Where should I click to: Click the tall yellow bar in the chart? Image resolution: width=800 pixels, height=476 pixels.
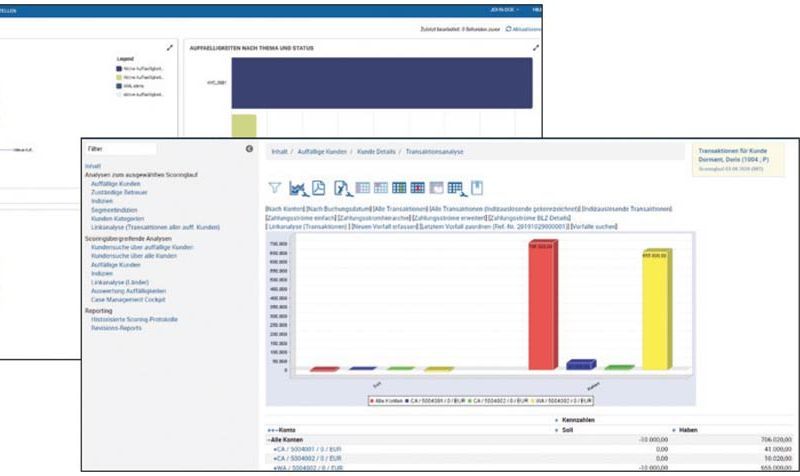click(657, 309)
